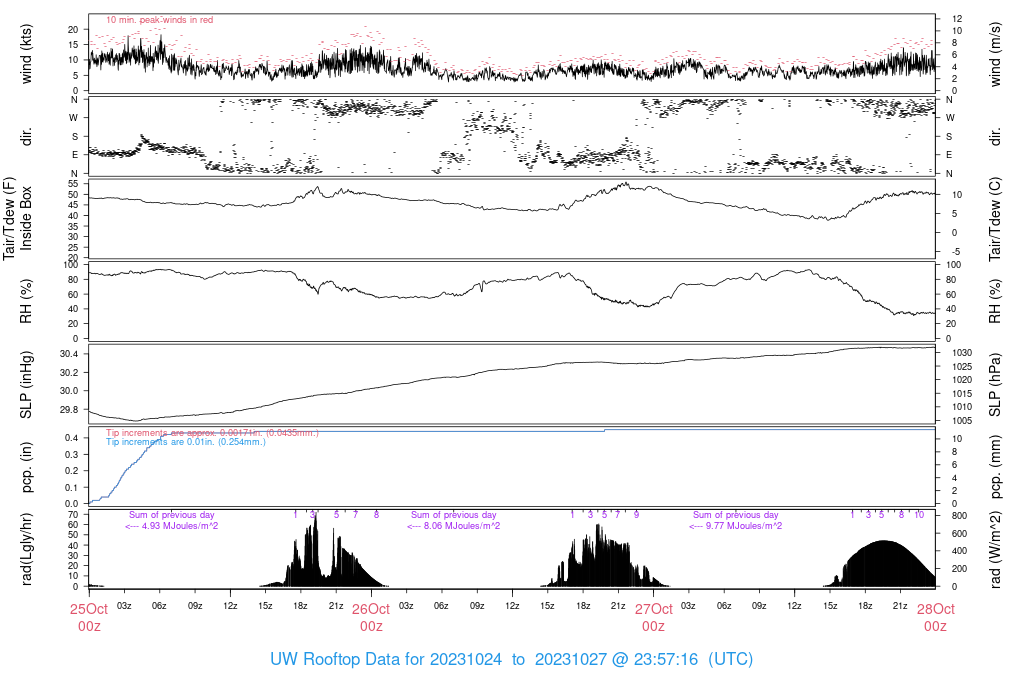Select the 8.06 MJoules/m^2 daily sum label

454,525
